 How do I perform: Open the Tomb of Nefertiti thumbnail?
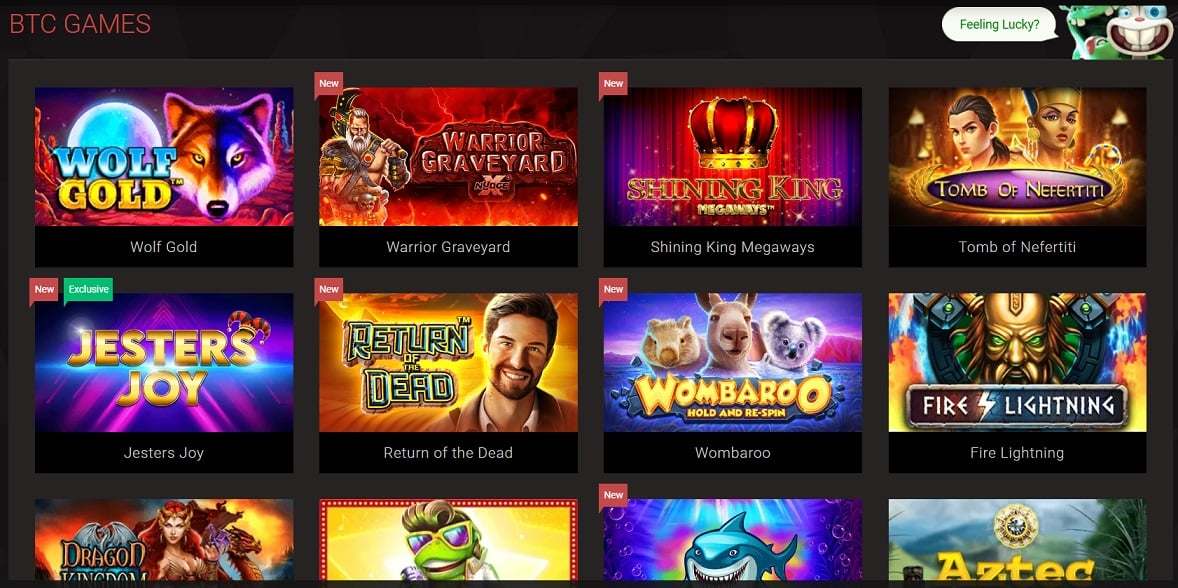1017,156
